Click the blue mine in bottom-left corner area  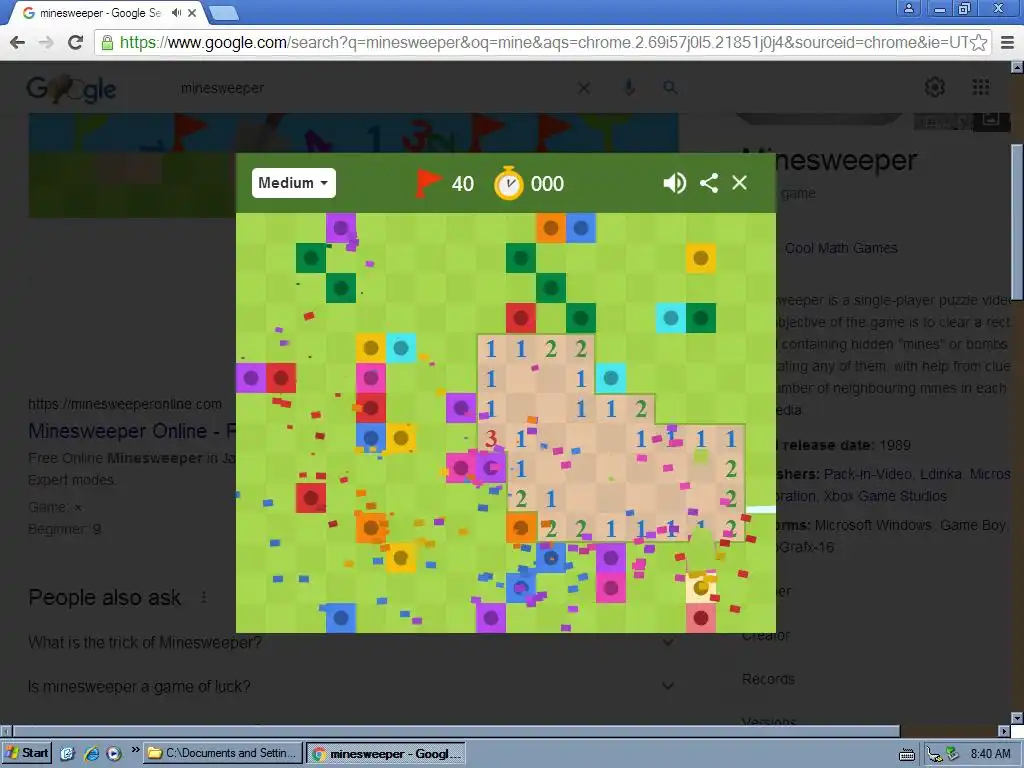click(341, 618)
